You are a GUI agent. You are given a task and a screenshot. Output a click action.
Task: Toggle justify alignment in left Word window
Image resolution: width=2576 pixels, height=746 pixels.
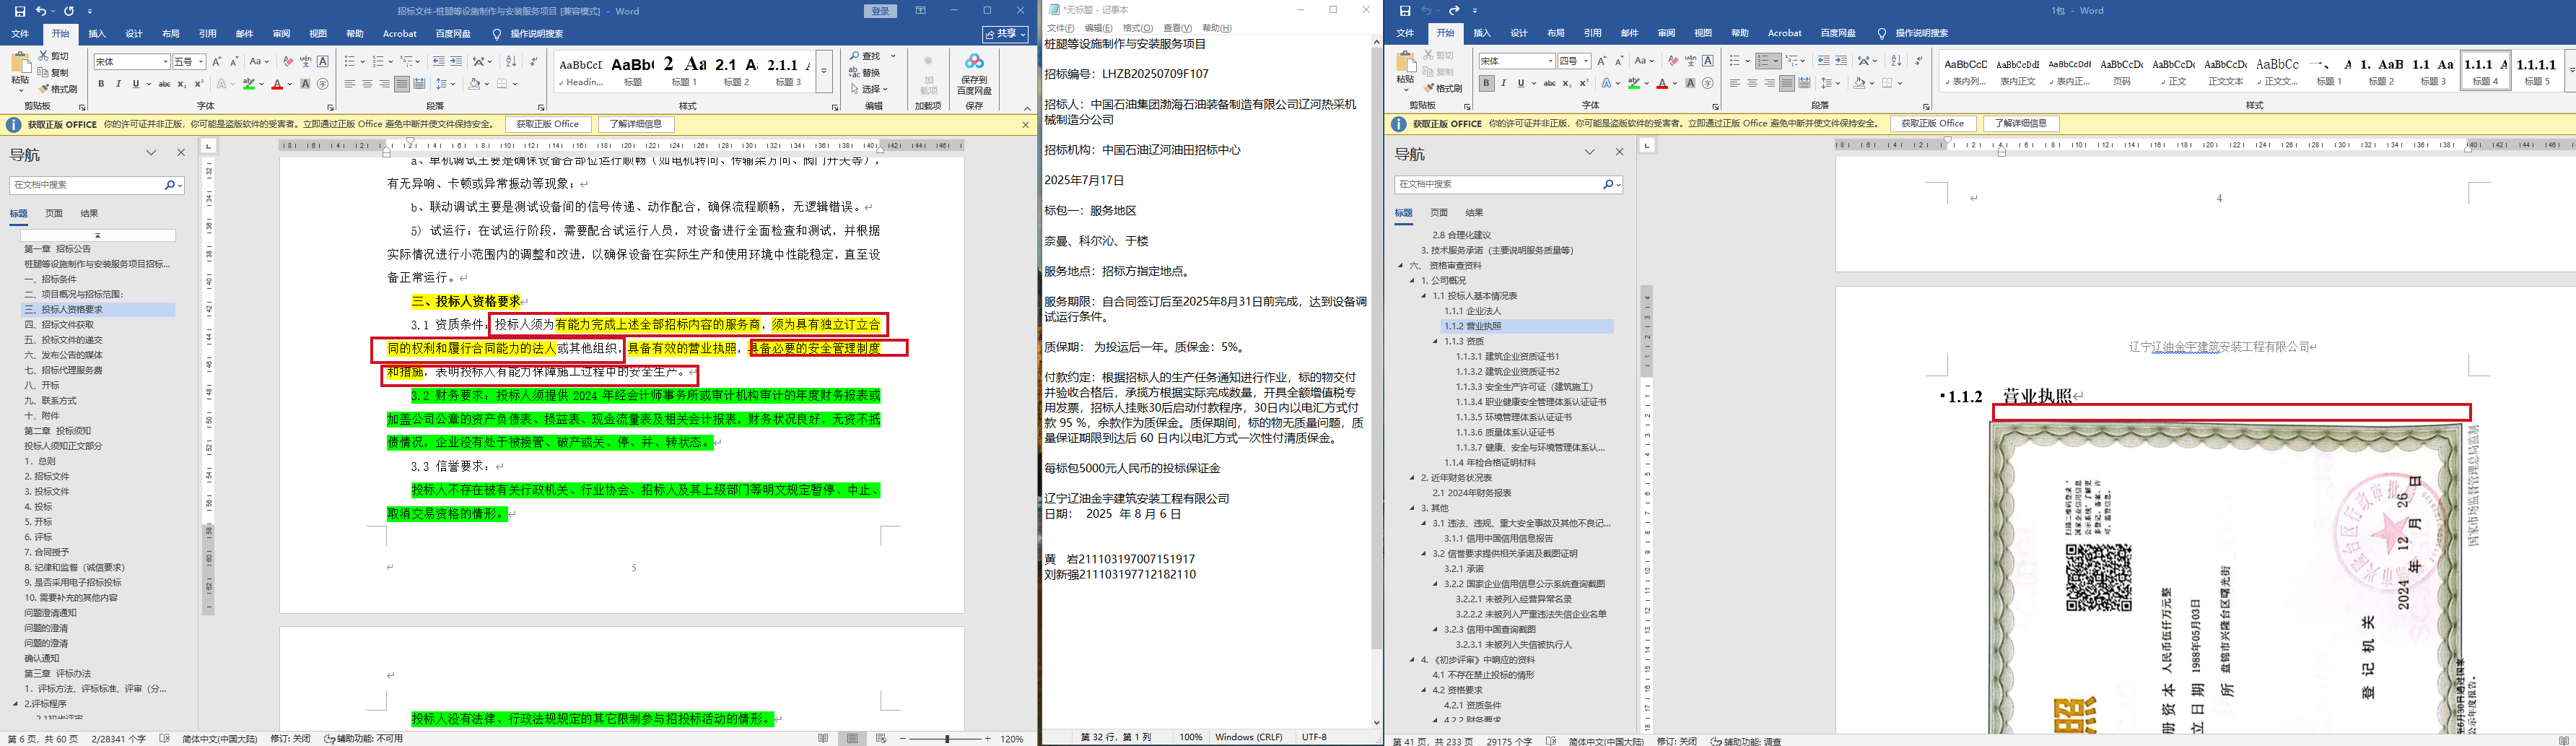[x=401, y=84]
